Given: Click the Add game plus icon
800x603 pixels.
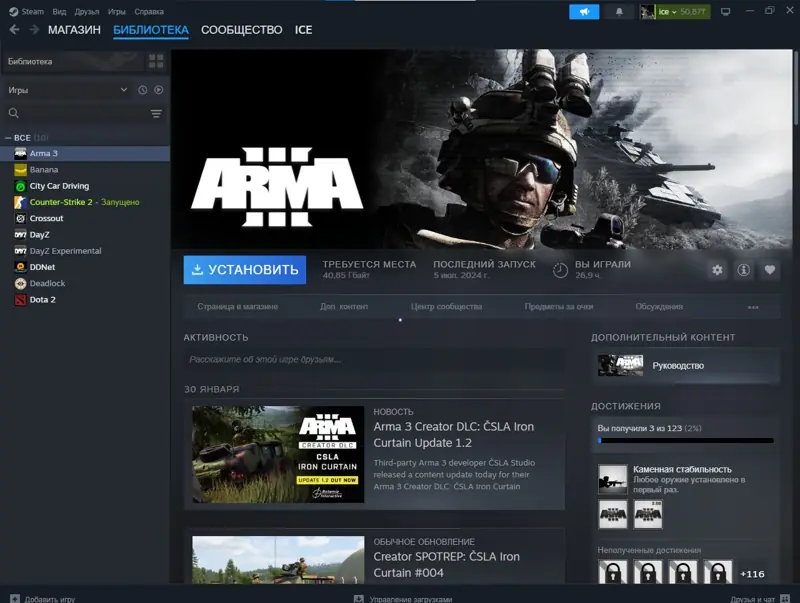Looking at the screenshot, I should 15,598.
